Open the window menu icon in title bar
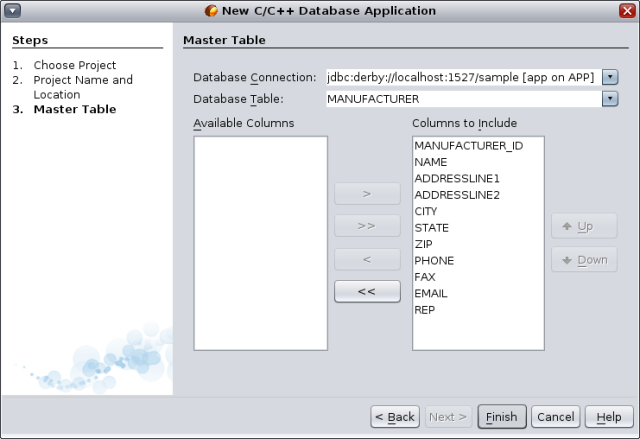 pyautogui.click(x=13, y=11)
